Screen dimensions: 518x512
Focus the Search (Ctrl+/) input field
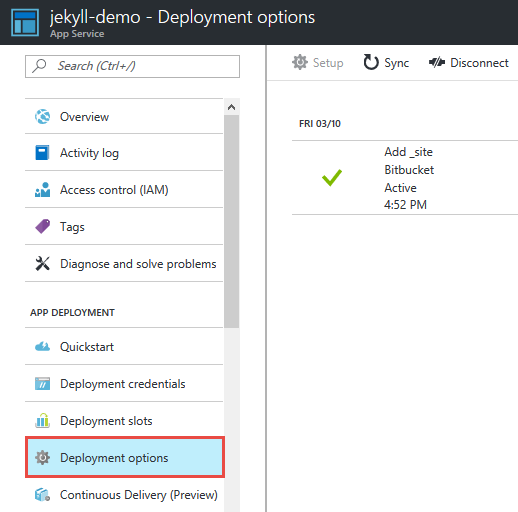(x=132, y=66)
